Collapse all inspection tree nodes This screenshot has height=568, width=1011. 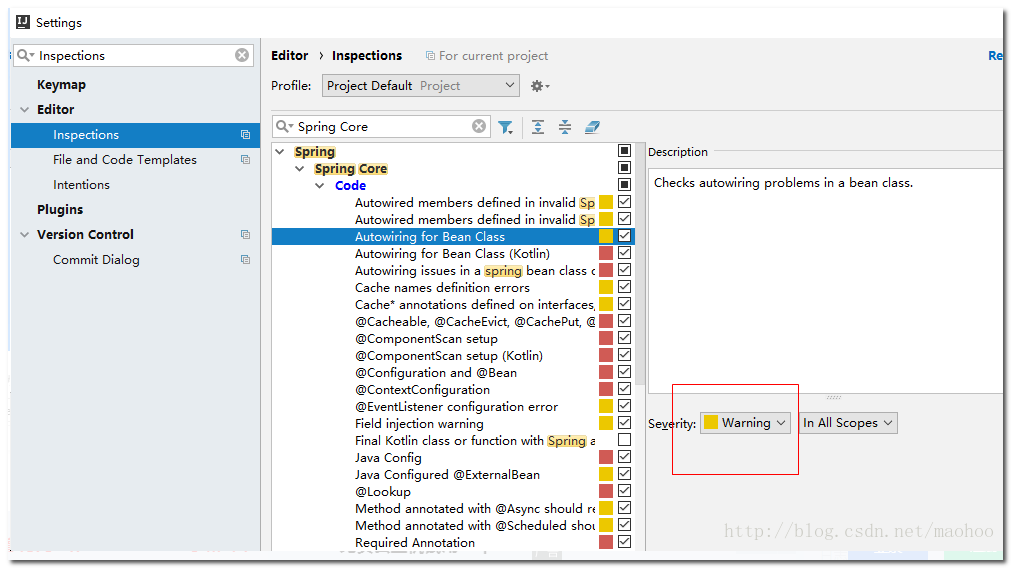(565, 127)
